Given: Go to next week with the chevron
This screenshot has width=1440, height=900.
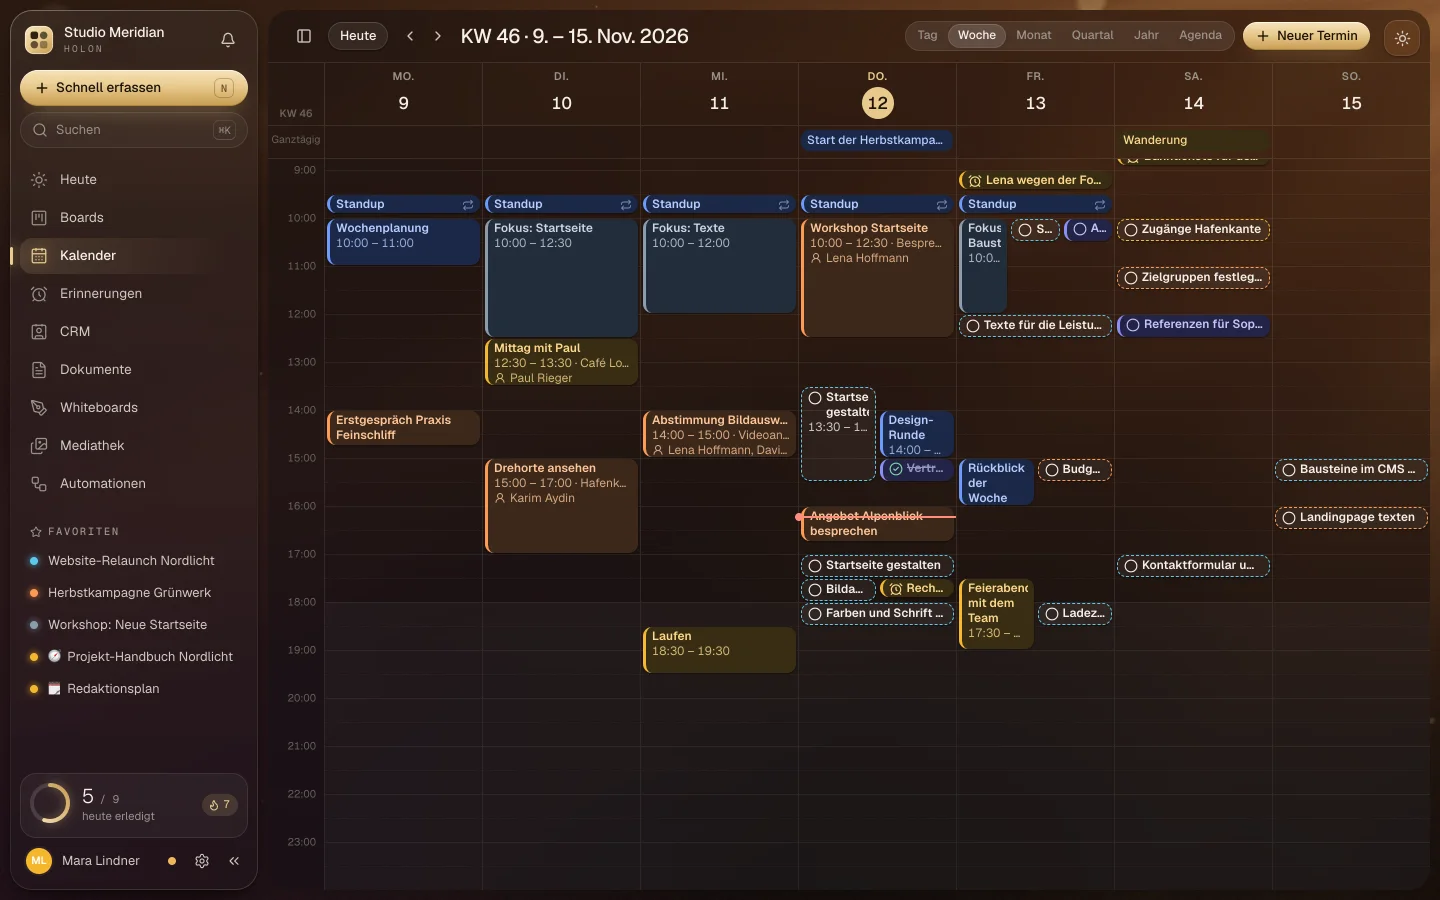Looking at the screenshot, I should coord(437,36).
